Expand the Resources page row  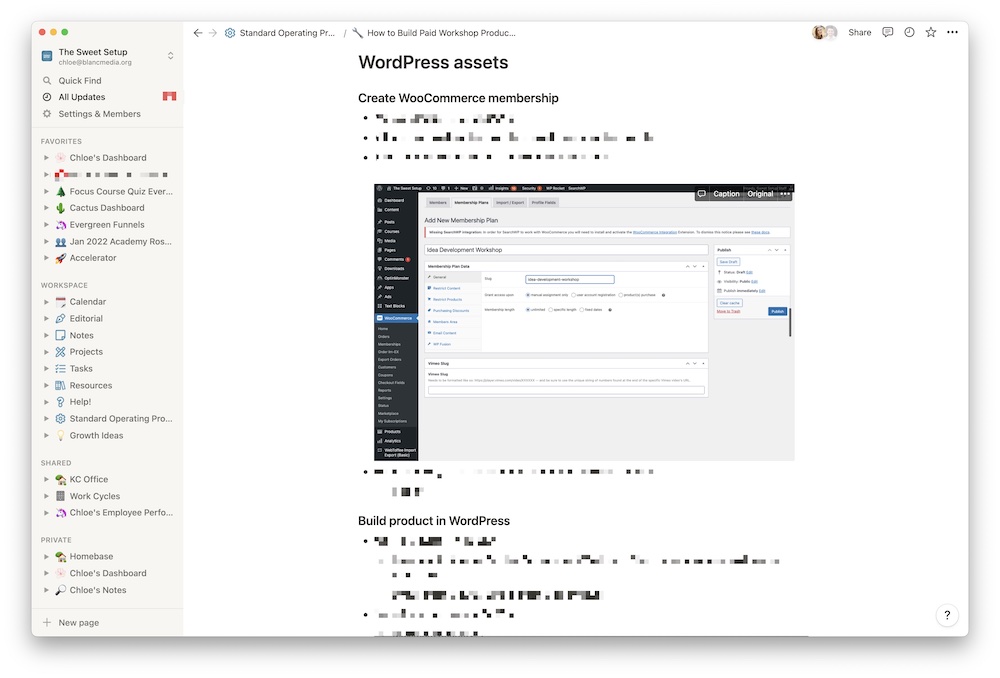(x=46, y=385)
